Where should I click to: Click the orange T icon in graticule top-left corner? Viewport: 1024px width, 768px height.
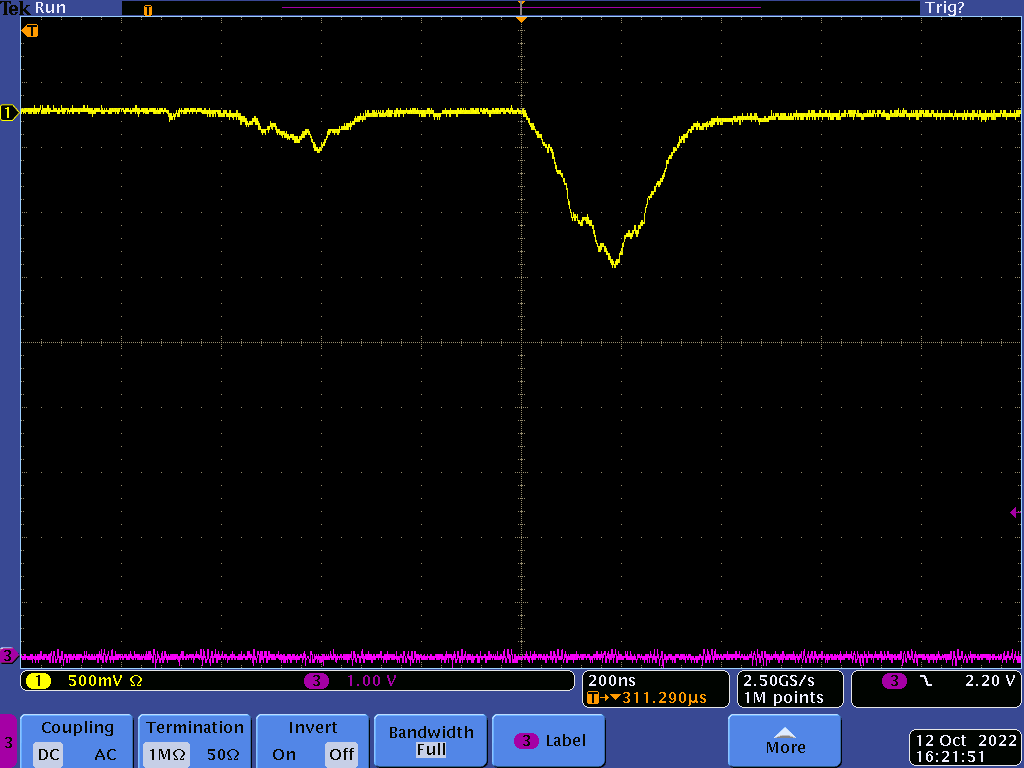(31, 31)
